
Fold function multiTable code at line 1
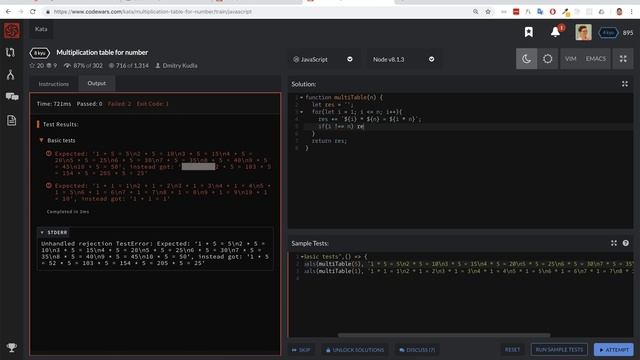[x=301, y=98]
